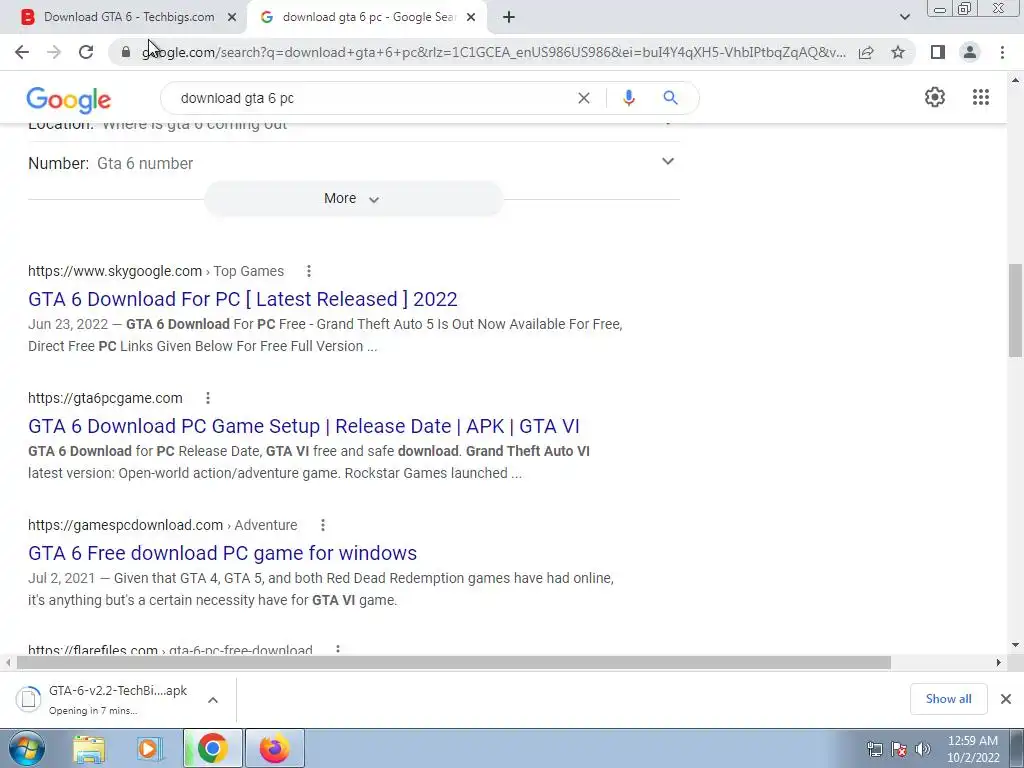Open the network tray icon
1024x768 pixels.
tap(874, 749)
